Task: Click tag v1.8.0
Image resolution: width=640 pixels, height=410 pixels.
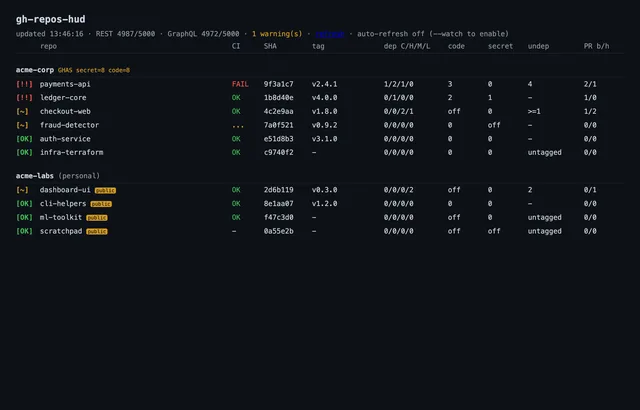Action: click(x=324, y=111)
